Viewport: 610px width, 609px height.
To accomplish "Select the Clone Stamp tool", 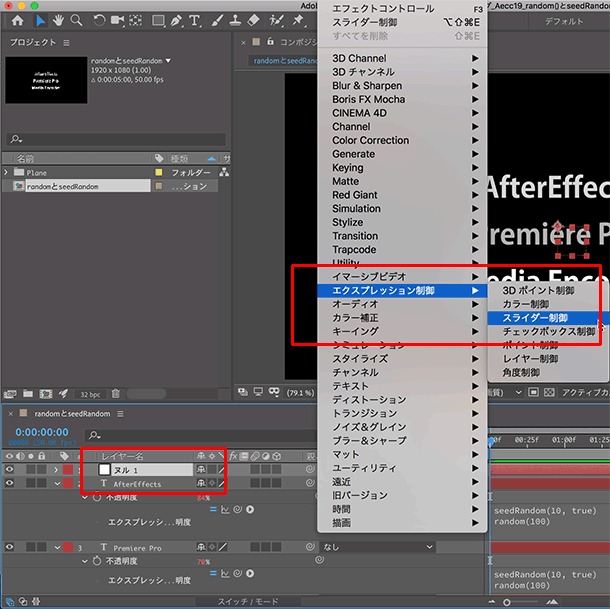I will (235, 20).
